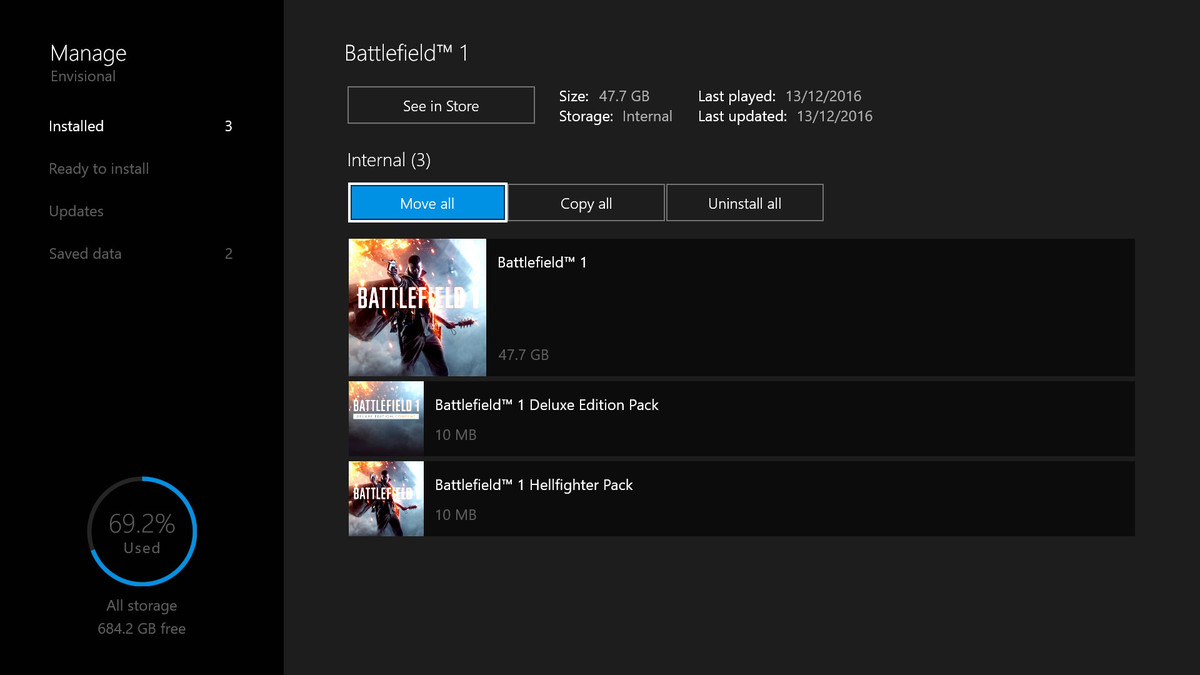Choose Copy all for internal items
The image size is (1200, 675).
click(x=586, y=203)
